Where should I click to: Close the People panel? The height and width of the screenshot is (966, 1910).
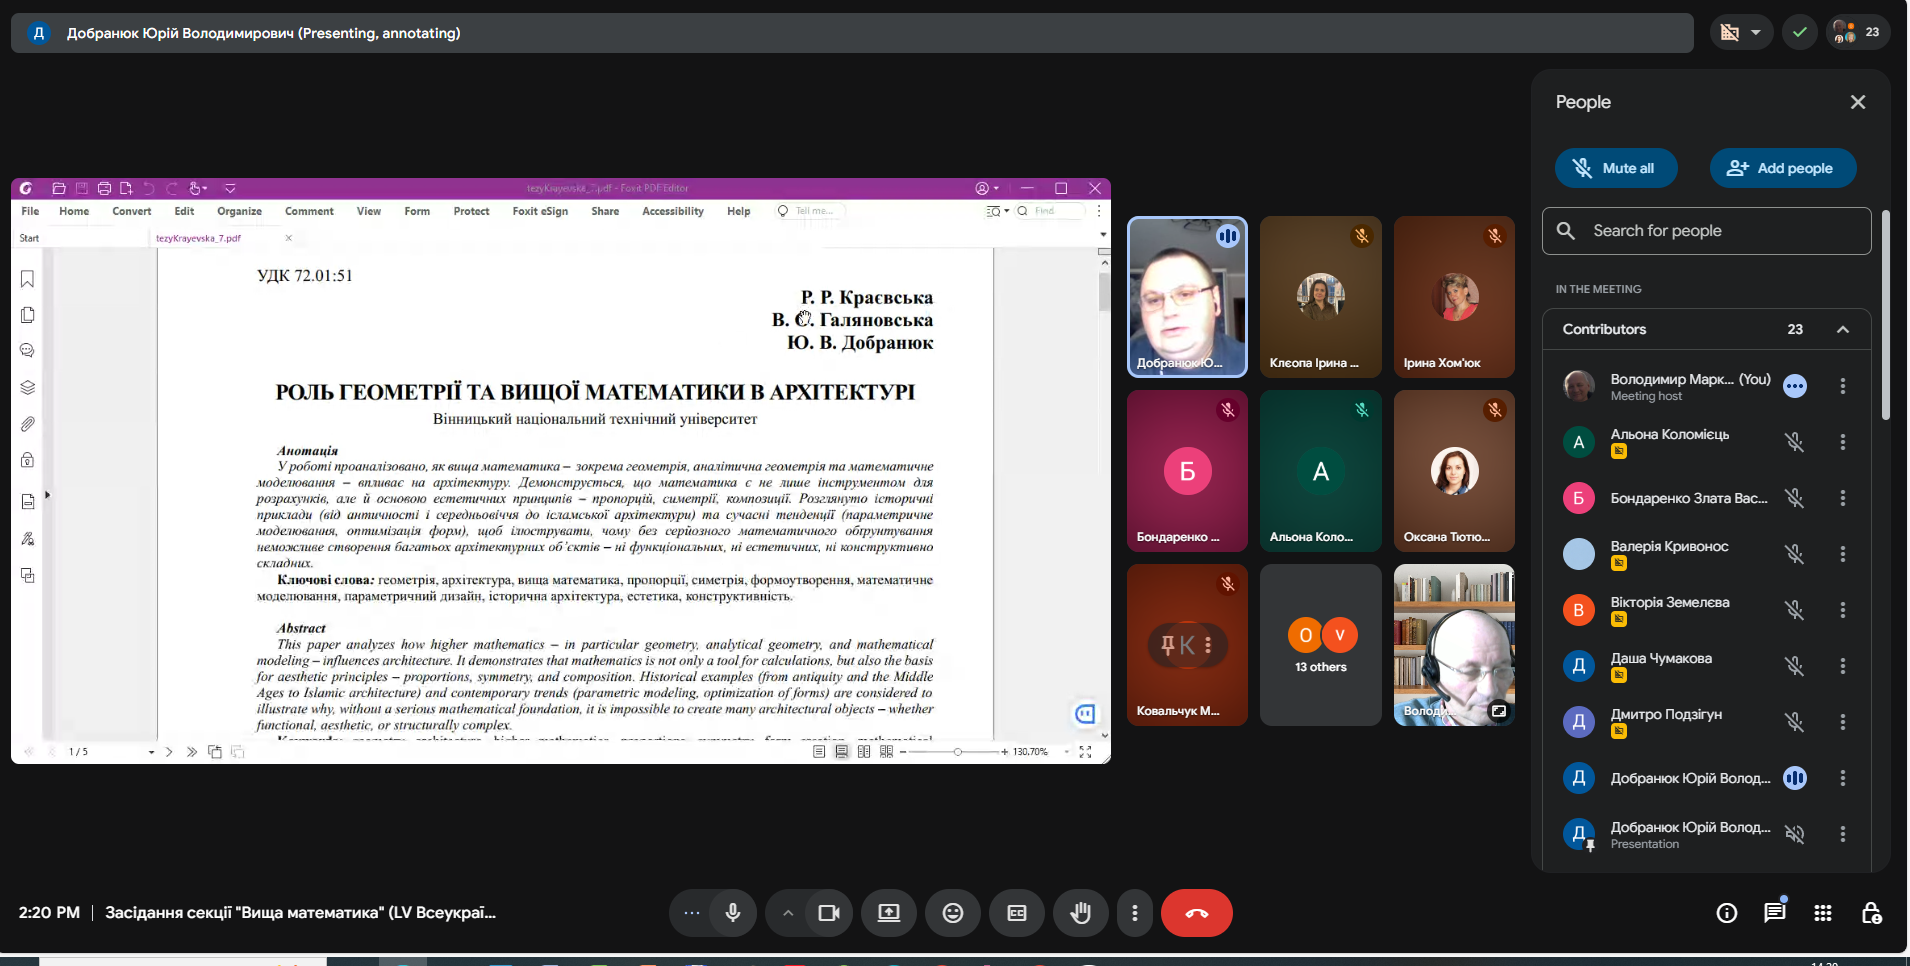1857,102
